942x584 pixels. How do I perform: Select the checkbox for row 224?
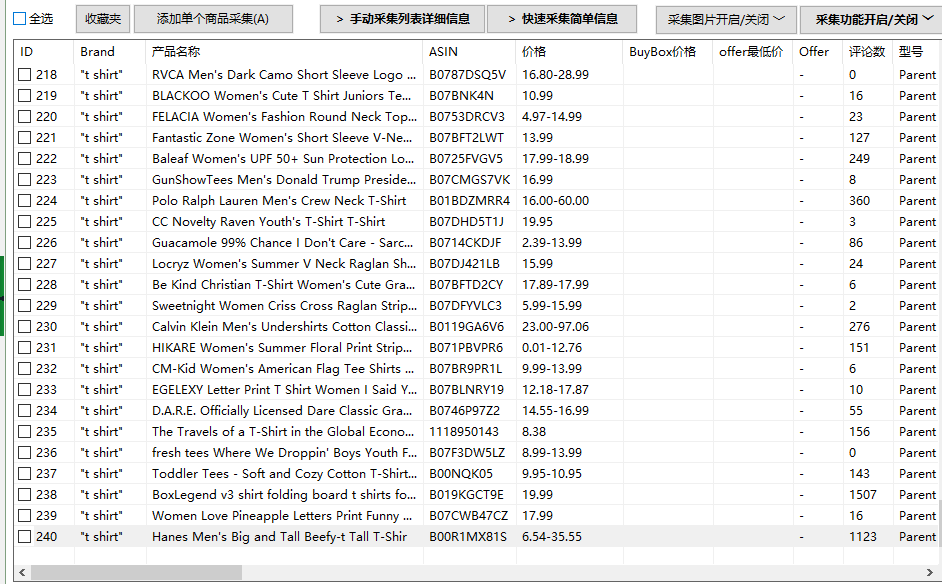coord(24,201)
